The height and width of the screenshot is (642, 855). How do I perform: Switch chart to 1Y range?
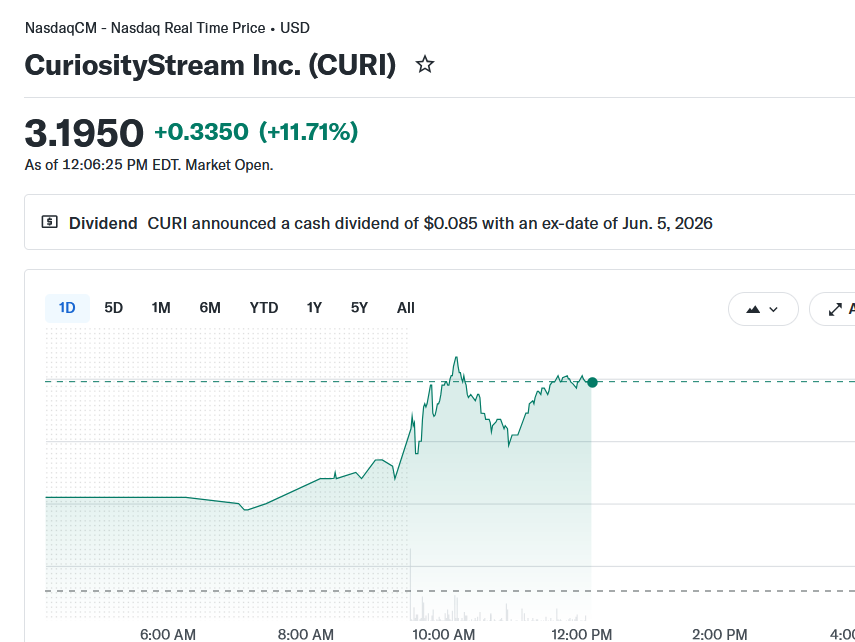314,308
